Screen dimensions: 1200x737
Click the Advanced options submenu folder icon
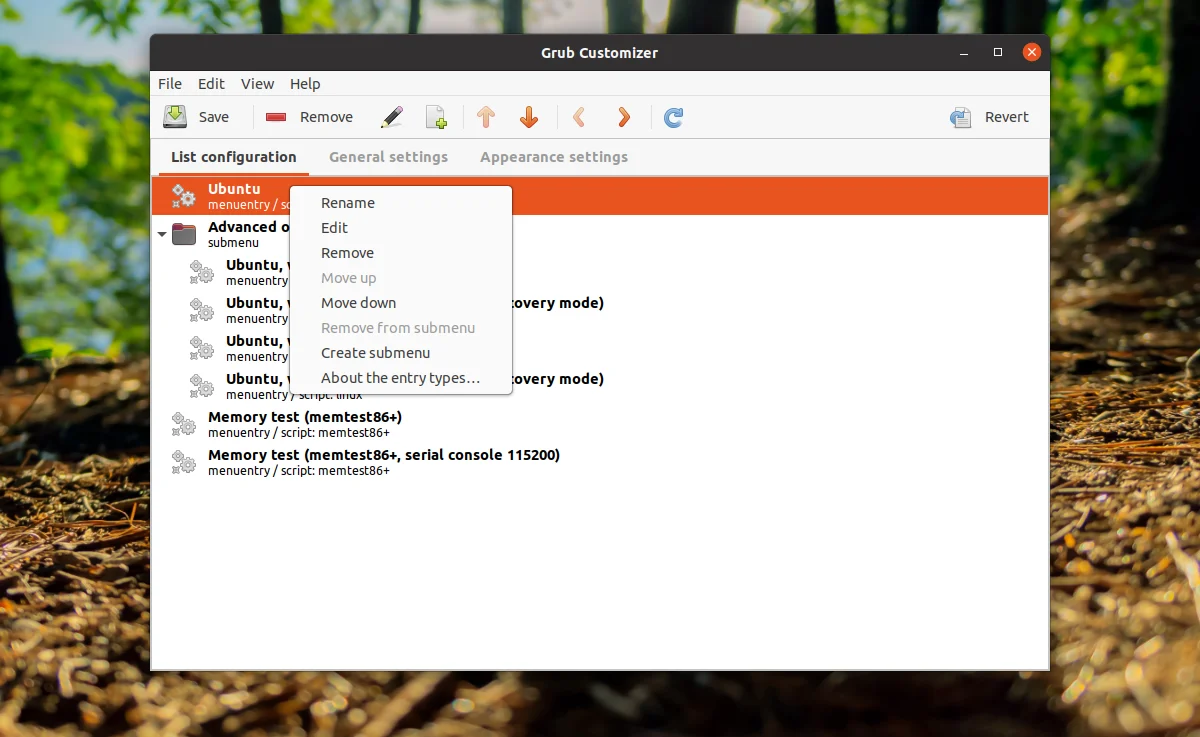tap(184, 234)
